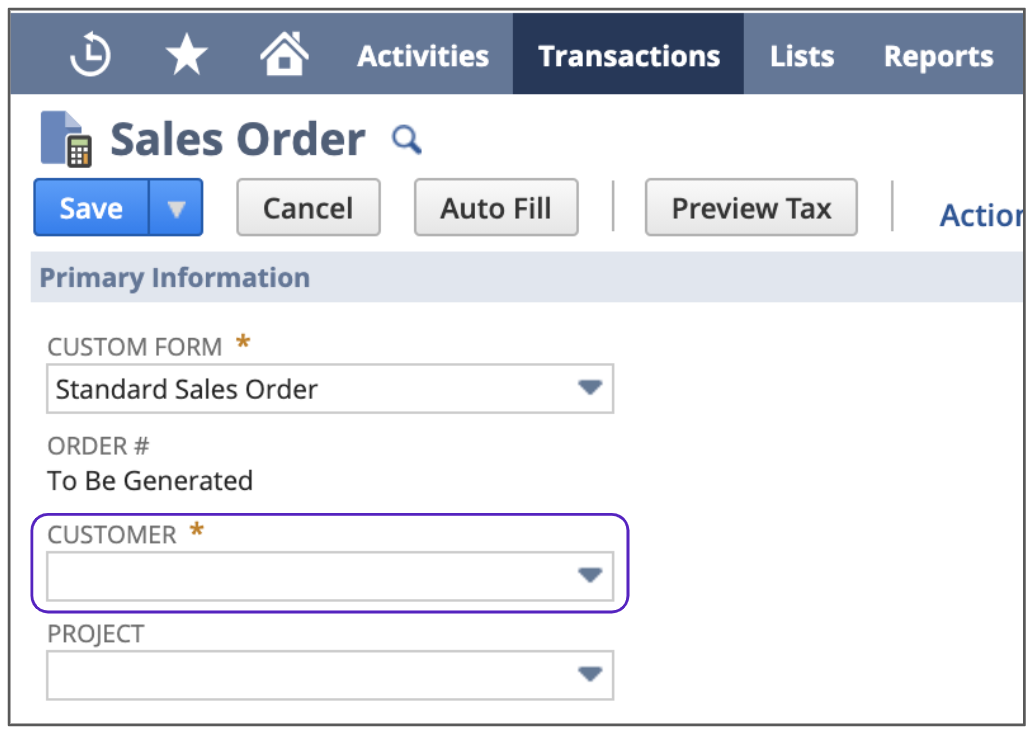This screenshot has width=1036, height=734.
Task: Open the Transactions menu
Action: click(x=629, y=56)
